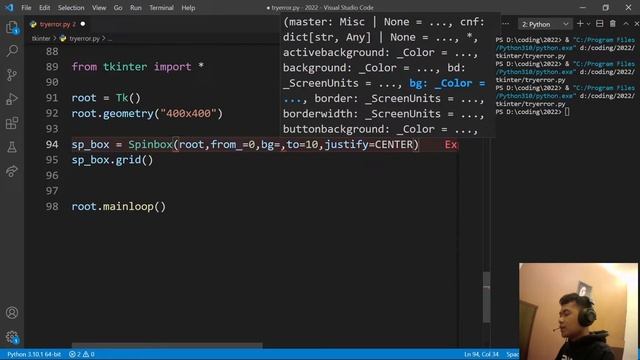The width and height of the screenshot is (640, 360).
Task: Click the word Spinbox on line 94
Action: pyautogui.click(x=151, y=144)
